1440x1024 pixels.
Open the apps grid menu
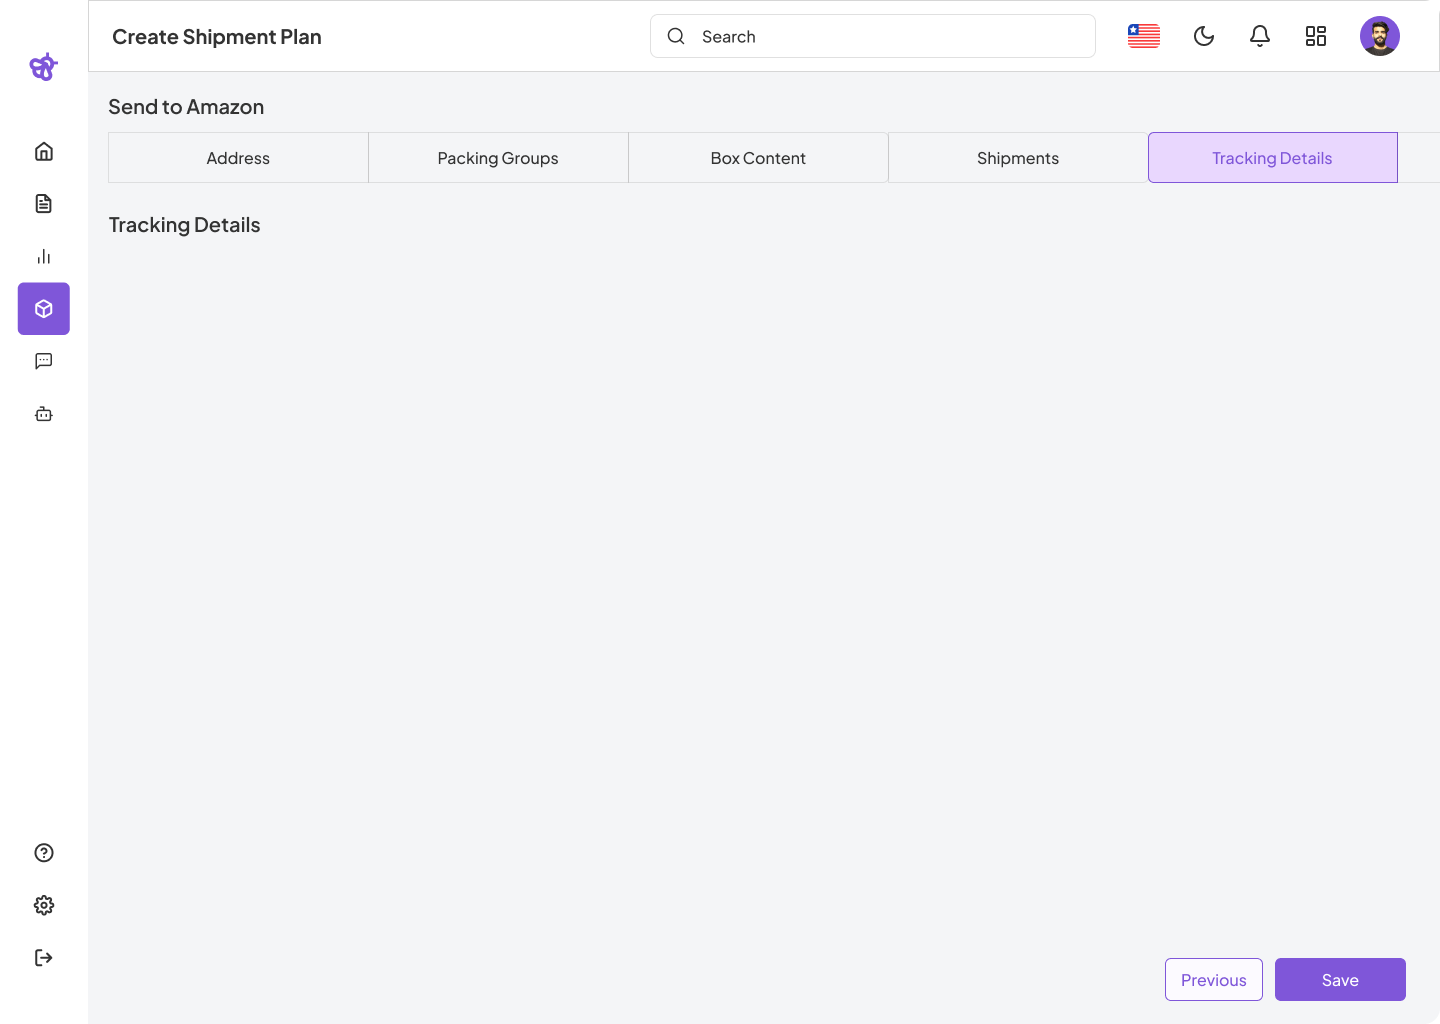click(x=1316, y=37)
